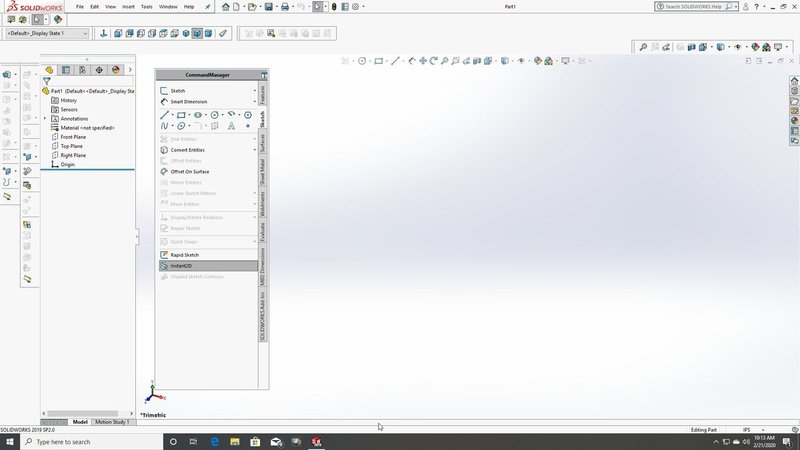Open Convert Entities dropdown arrow
Viewport: 800px width, 450px height.
coord(255,150)
